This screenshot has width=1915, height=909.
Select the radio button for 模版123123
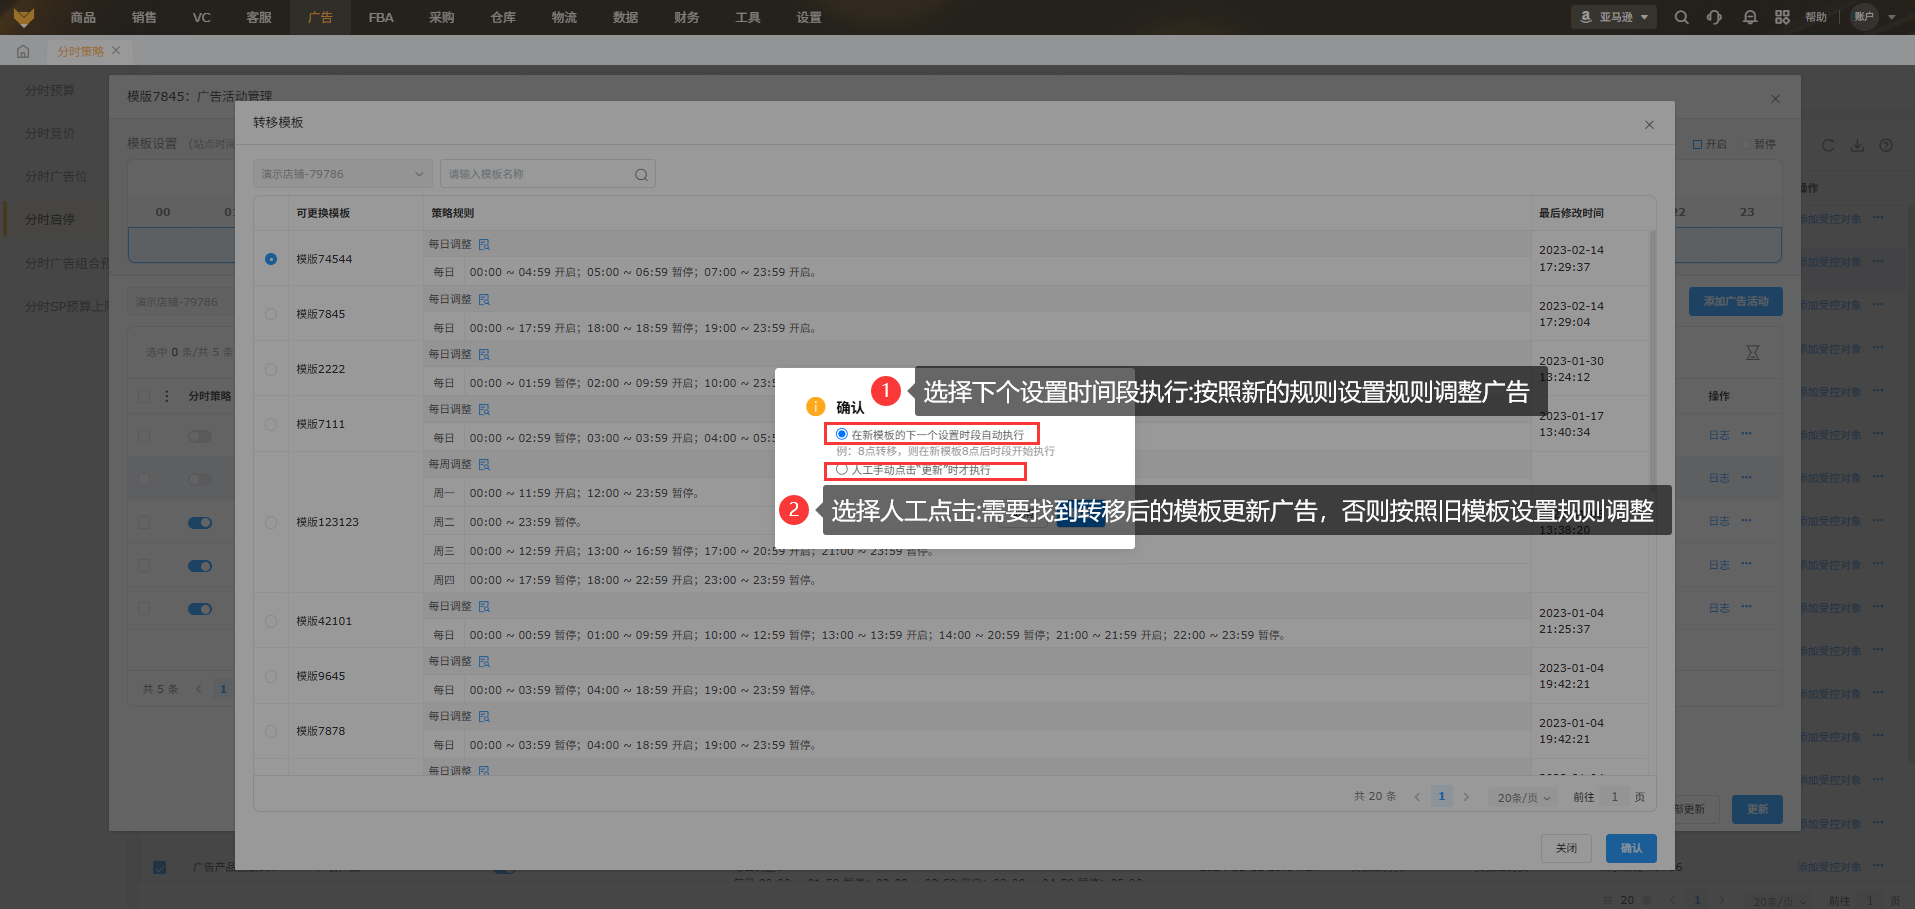271,522
